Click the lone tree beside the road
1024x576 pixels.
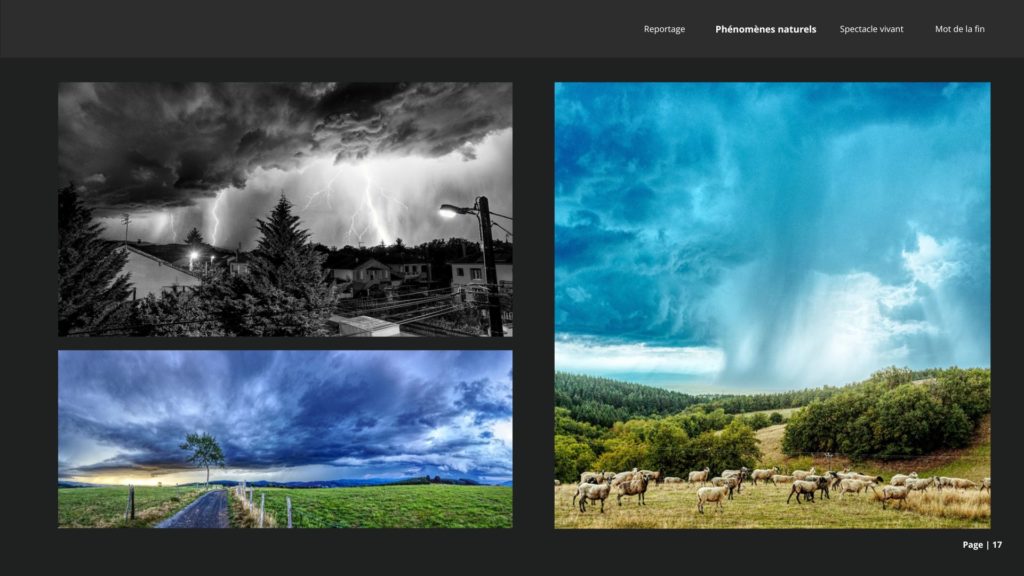tap(203, 452)
